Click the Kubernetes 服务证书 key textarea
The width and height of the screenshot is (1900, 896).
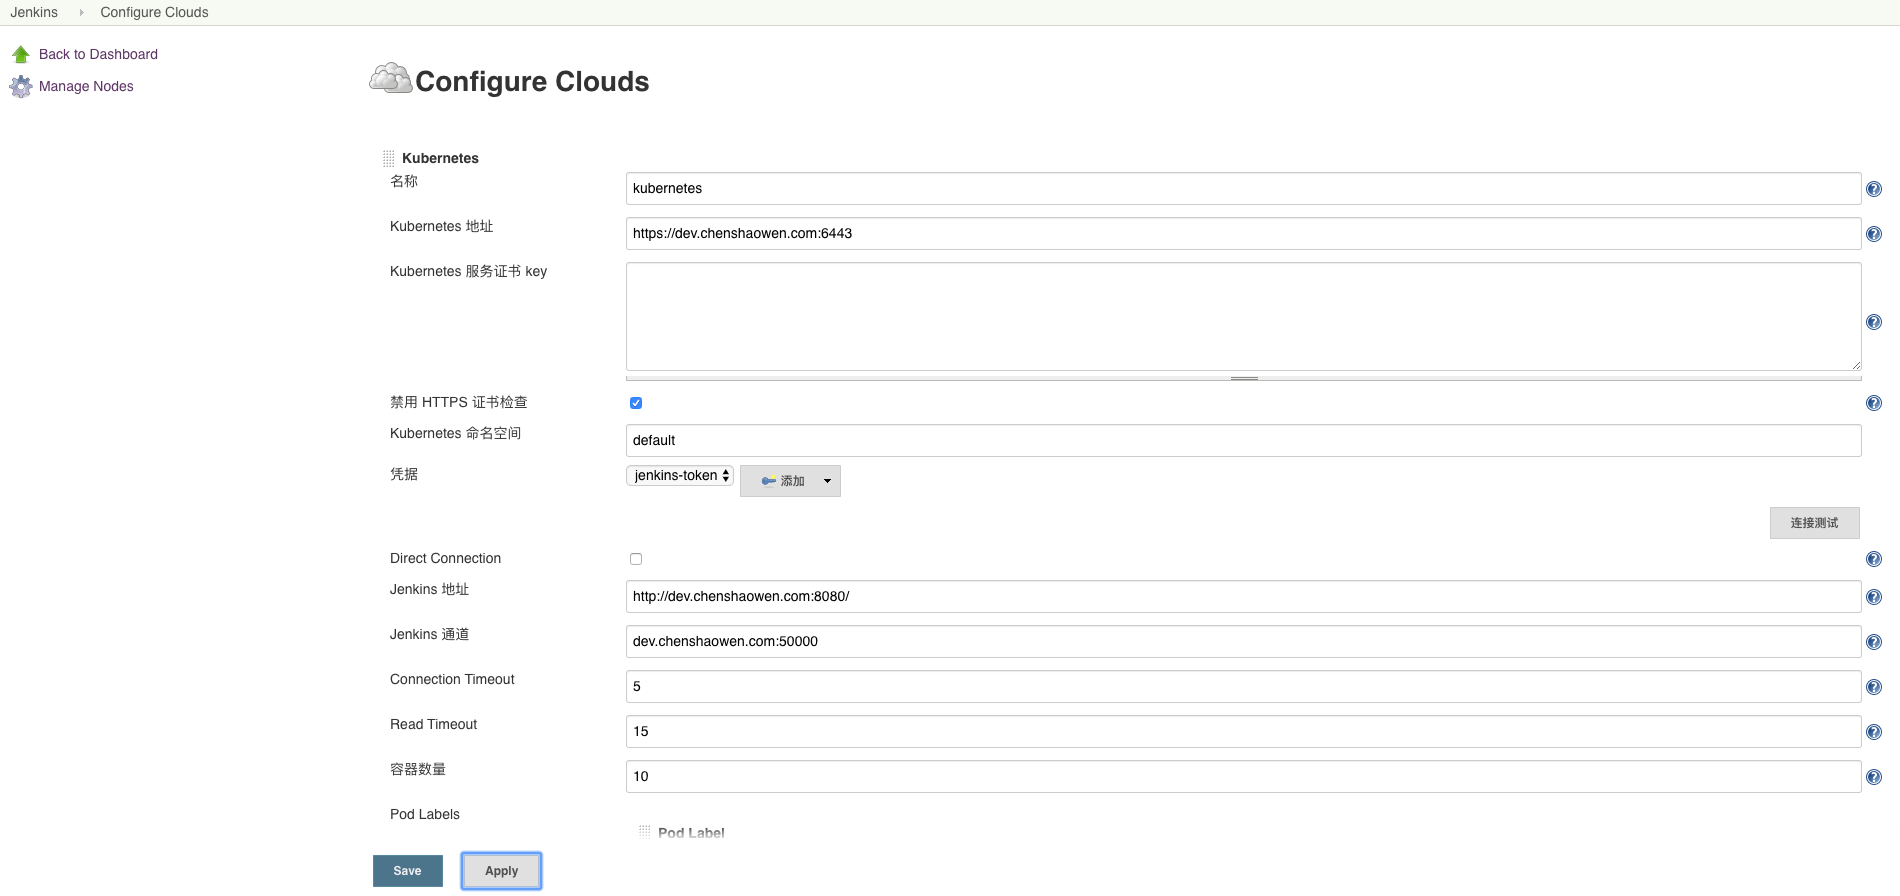1243,317
